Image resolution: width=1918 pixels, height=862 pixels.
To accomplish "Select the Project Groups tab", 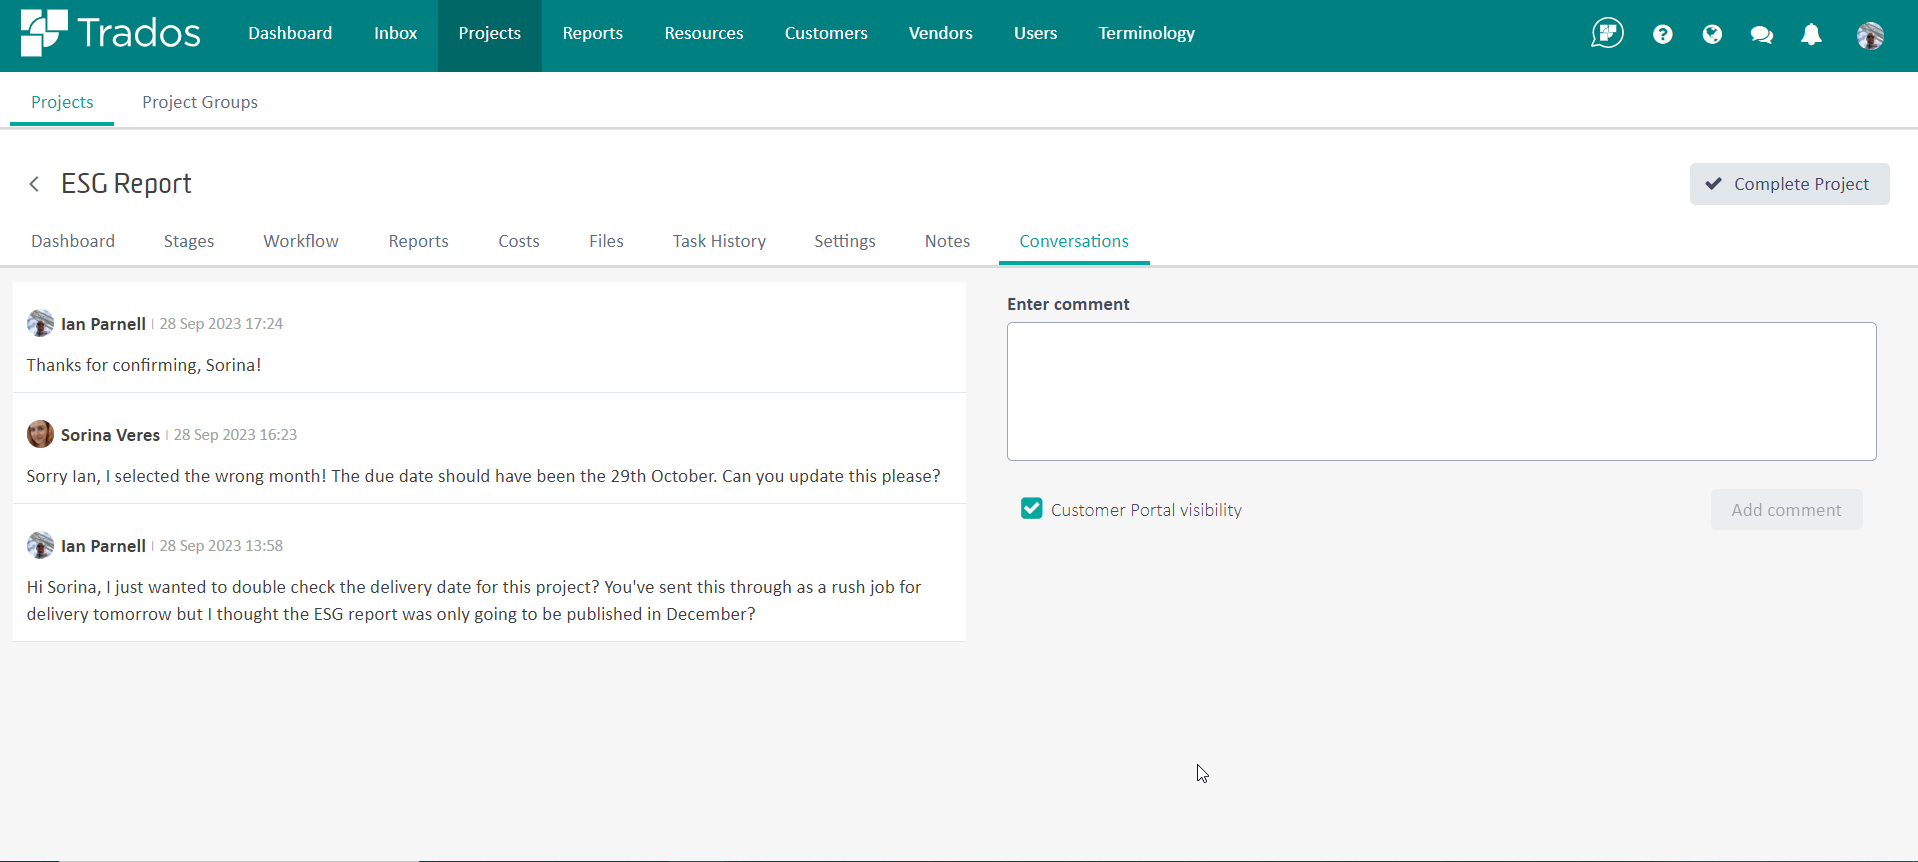I will tap(200, 102).
